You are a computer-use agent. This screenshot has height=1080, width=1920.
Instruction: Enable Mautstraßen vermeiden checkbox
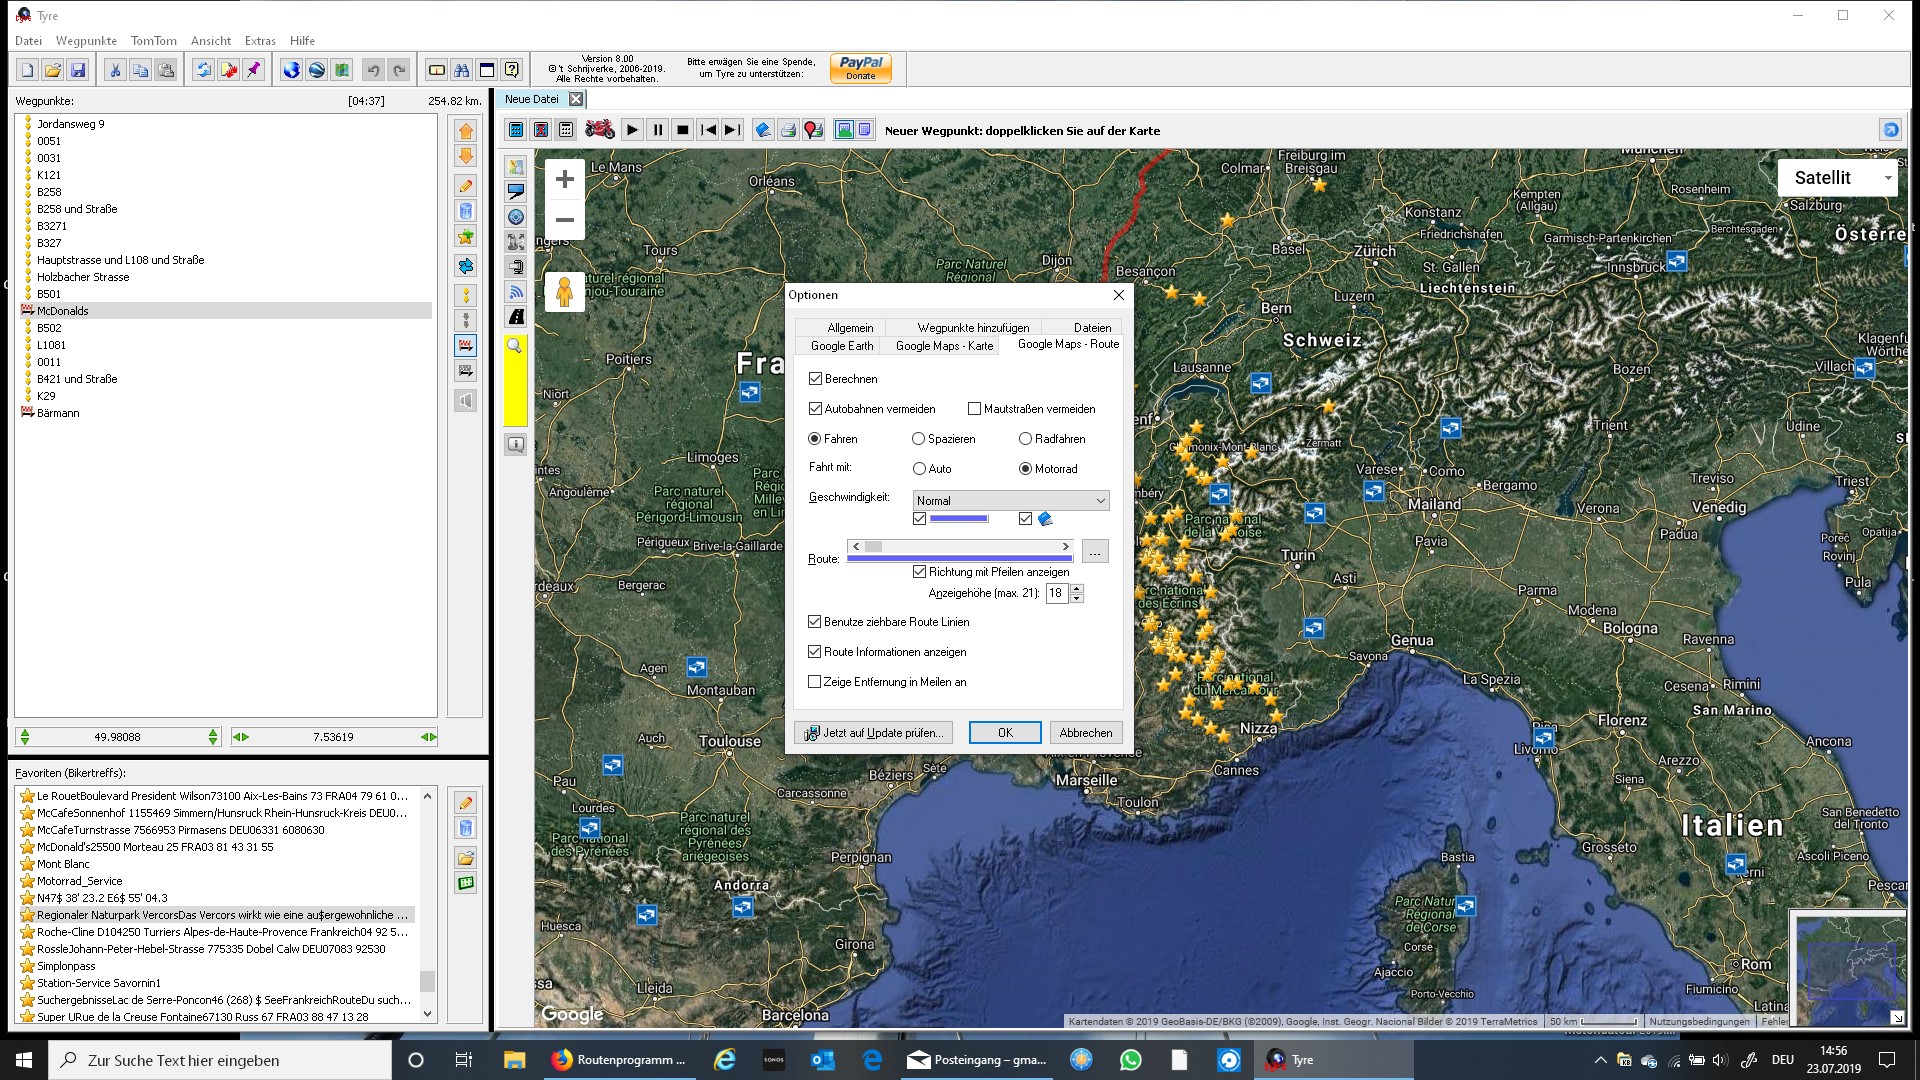point(975,409)
